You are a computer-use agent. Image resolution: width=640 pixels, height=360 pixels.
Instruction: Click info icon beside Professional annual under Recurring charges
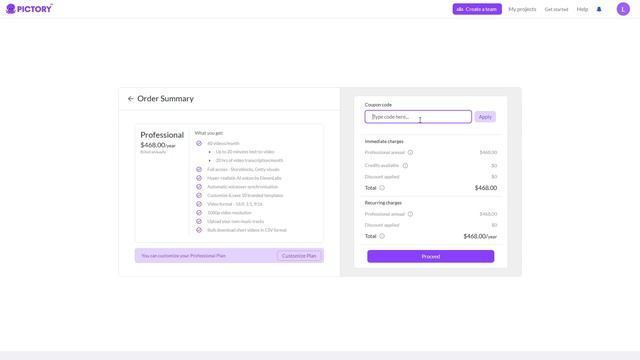410,214
